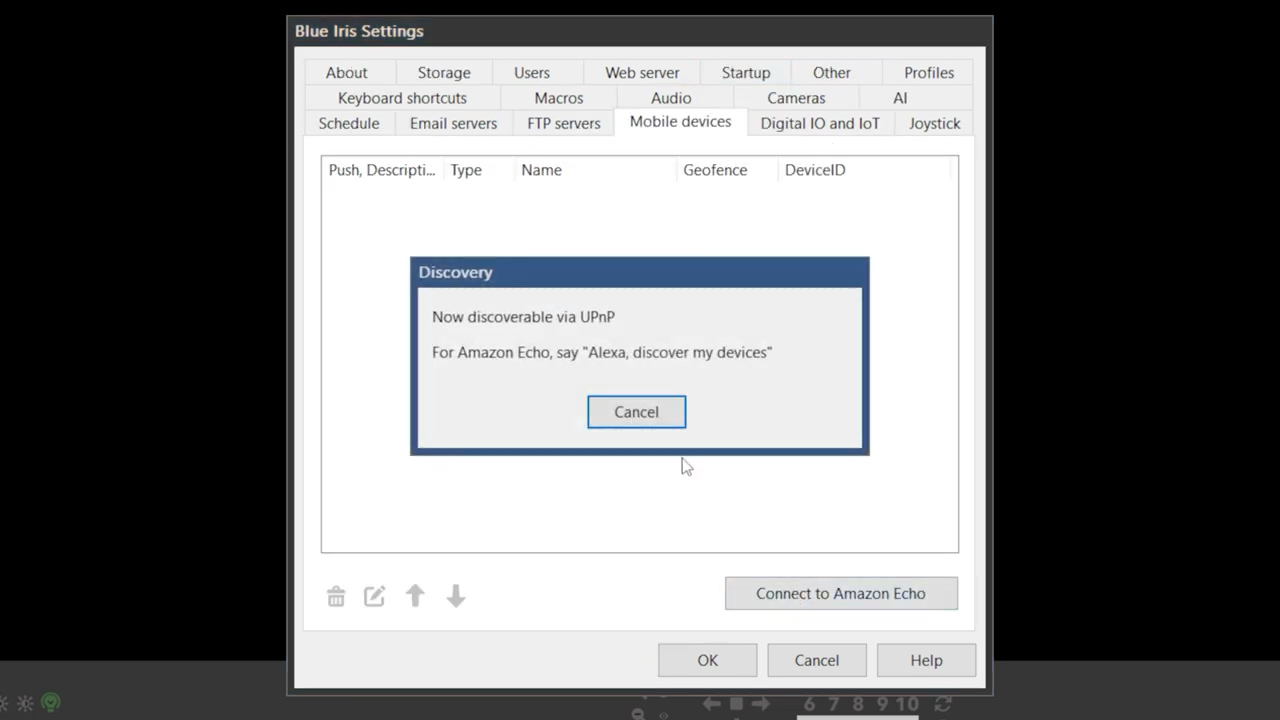This screenshot has width=1280, height=720.
Task: Select the Web server tab
Action: [642, 72]
